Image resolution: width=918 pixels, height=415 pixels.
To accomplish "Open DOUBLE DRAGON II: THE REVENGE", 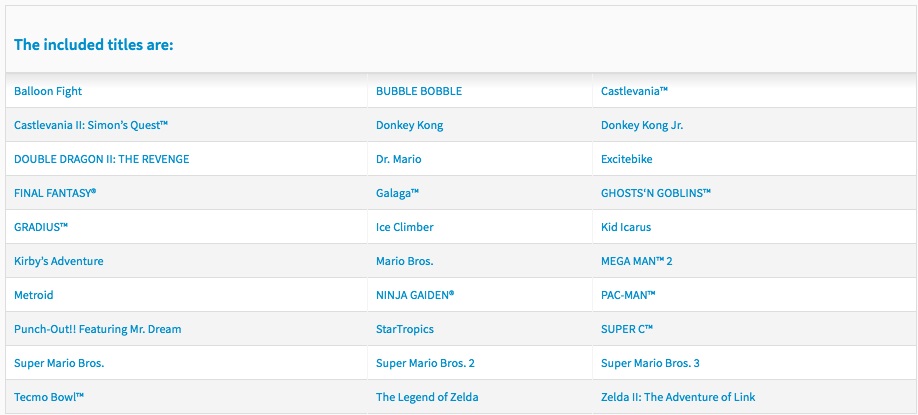I will click(101, 159).
